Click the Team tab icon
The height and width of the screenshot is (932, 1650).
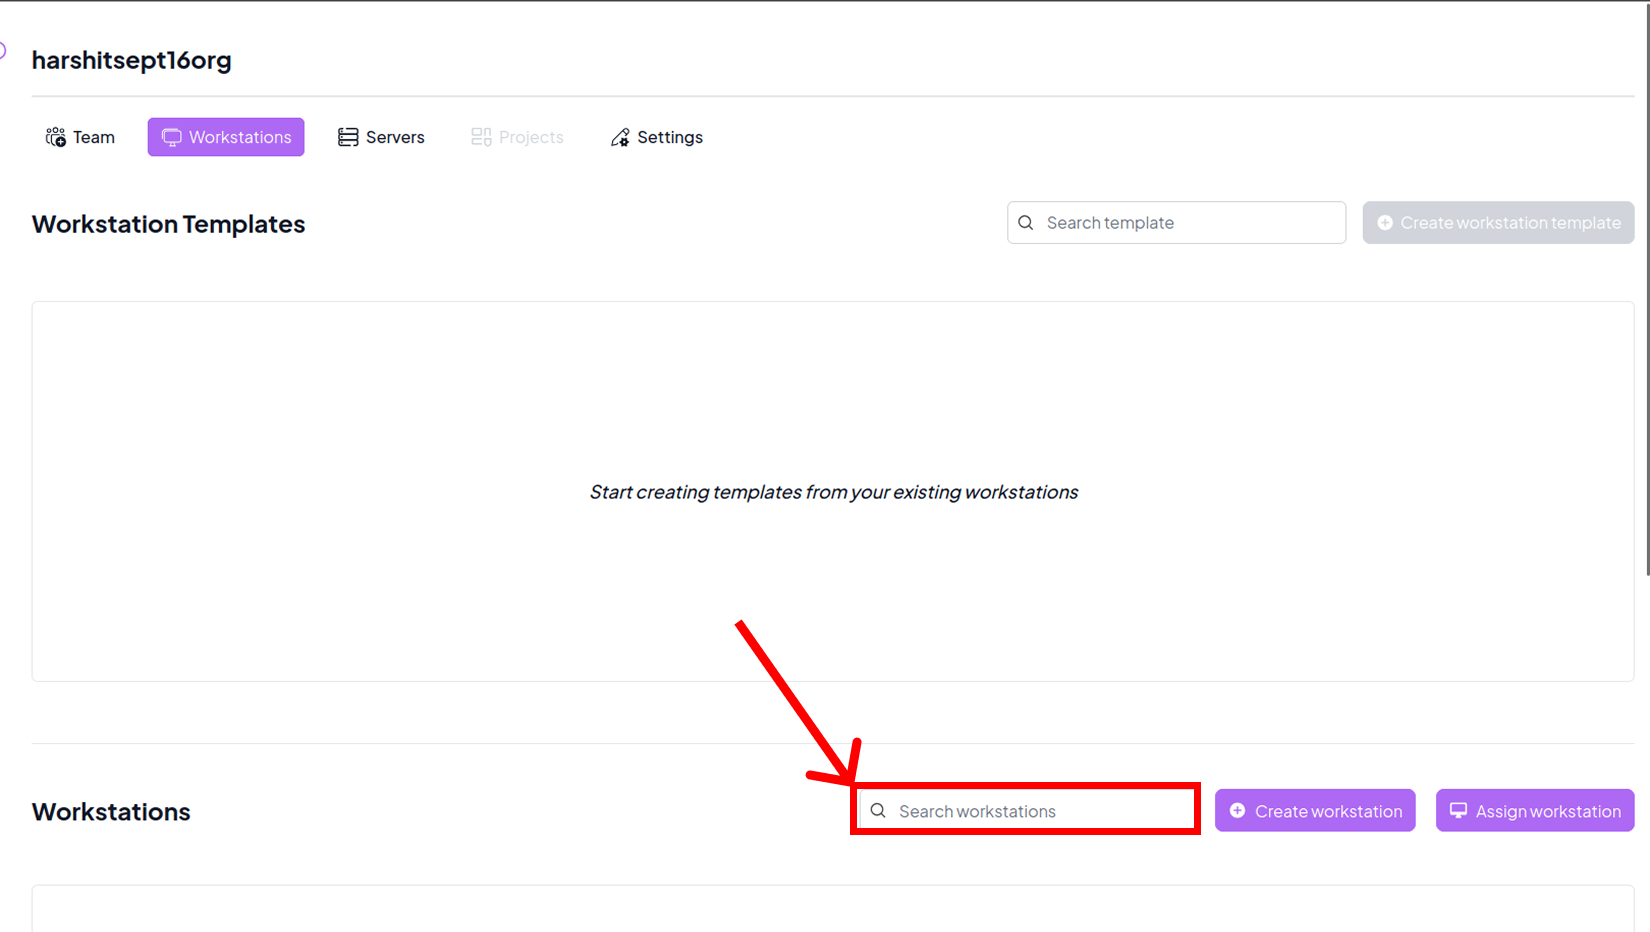56,137
